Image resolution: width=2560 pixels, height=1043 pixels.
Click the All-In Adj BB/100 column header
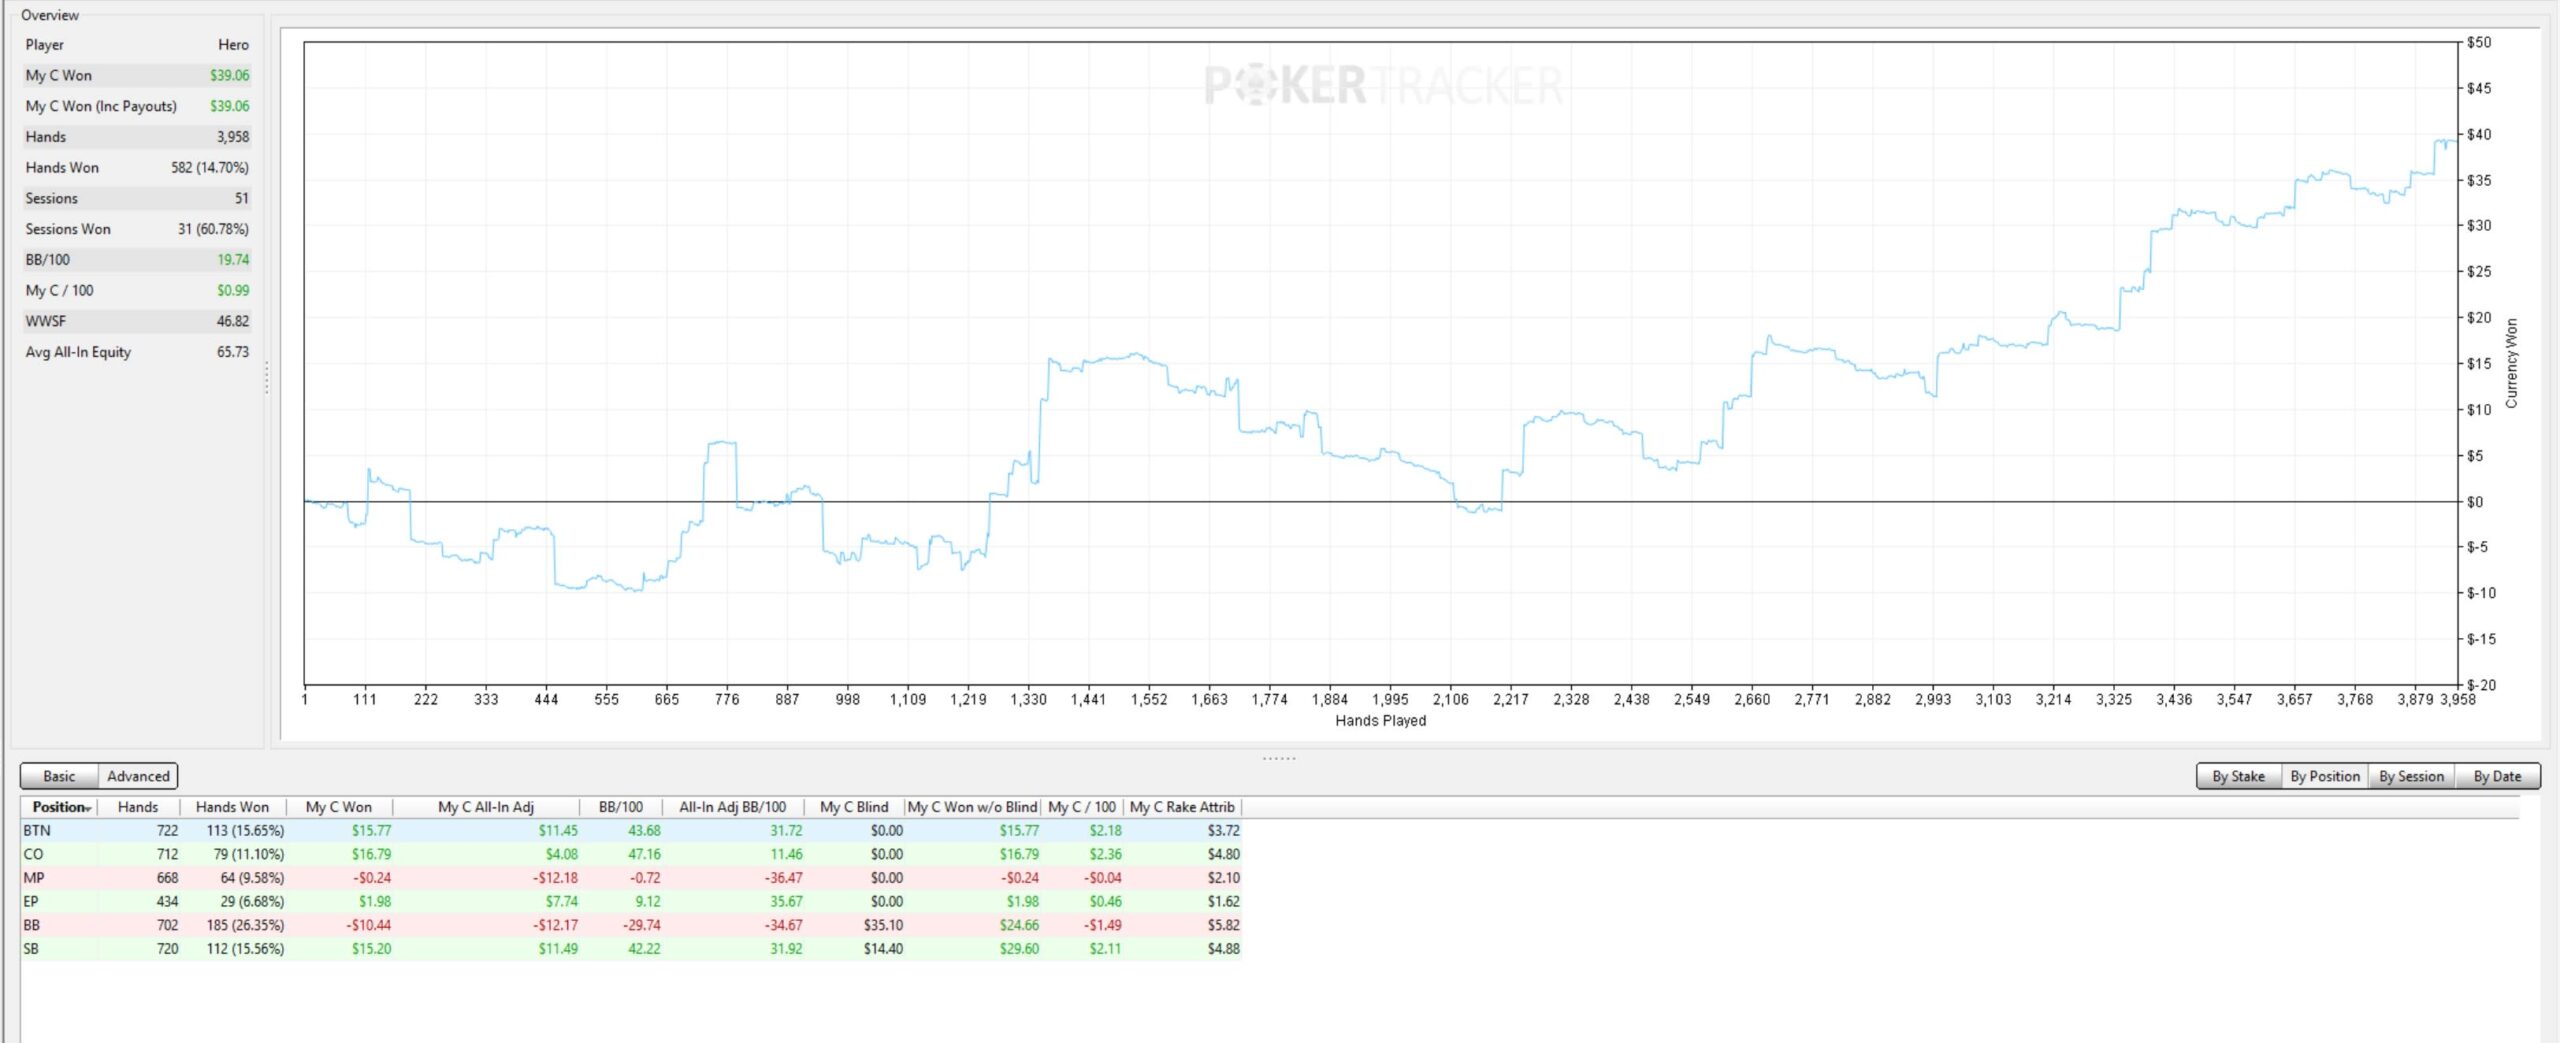[x=732, y=807]
